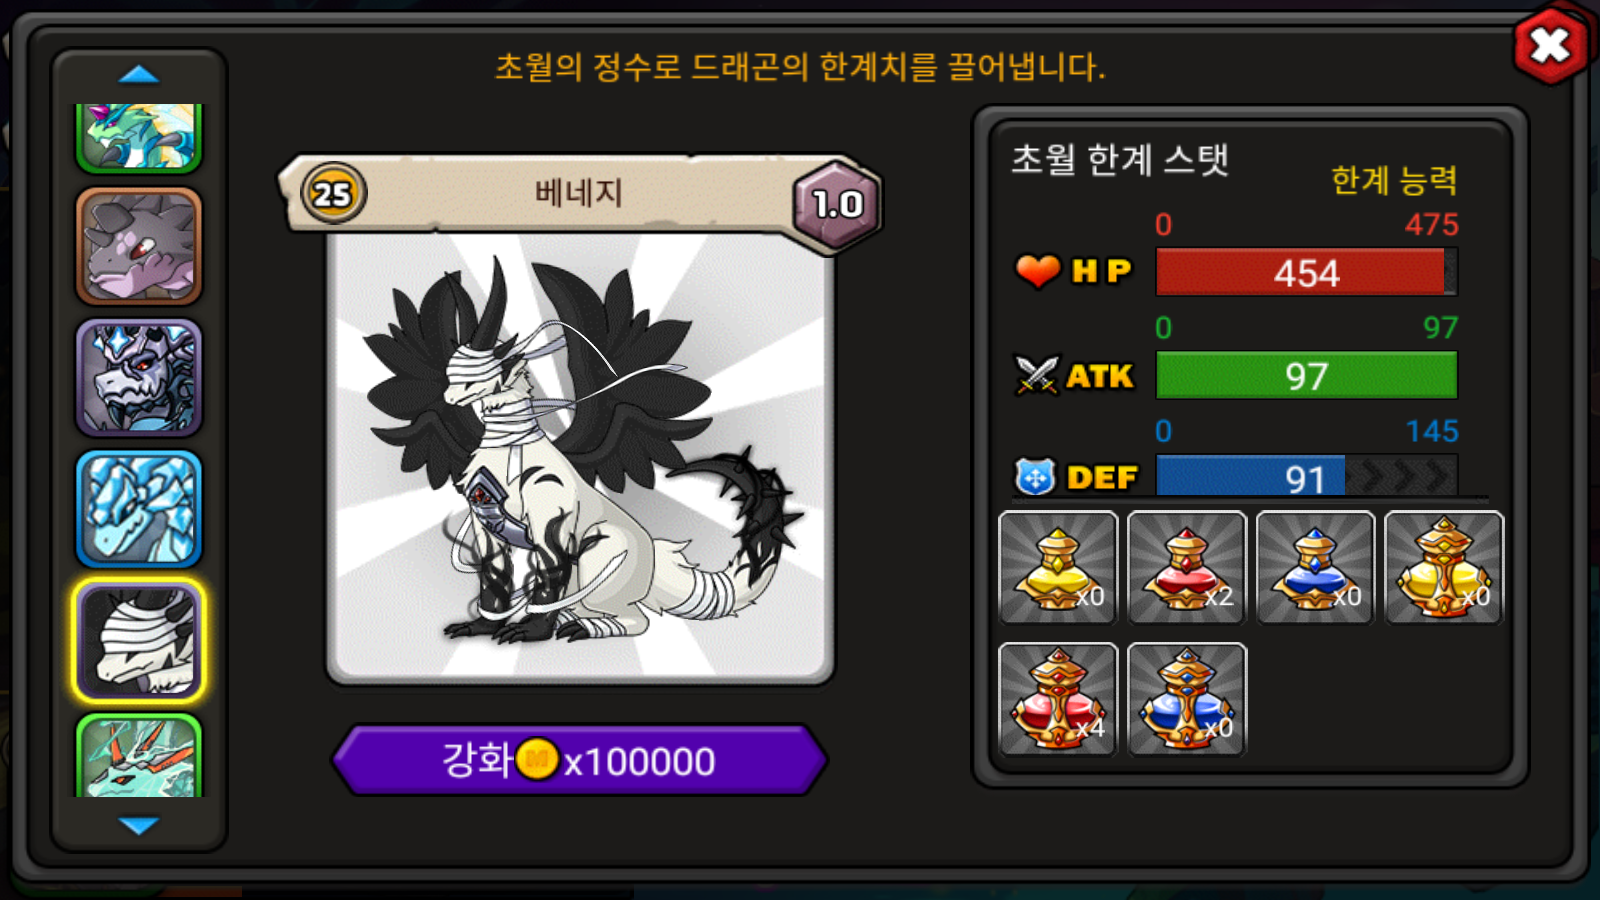1600x900 pixels.
Task: Click the level 25 badge beside 베네지
Action: [333, 193]
